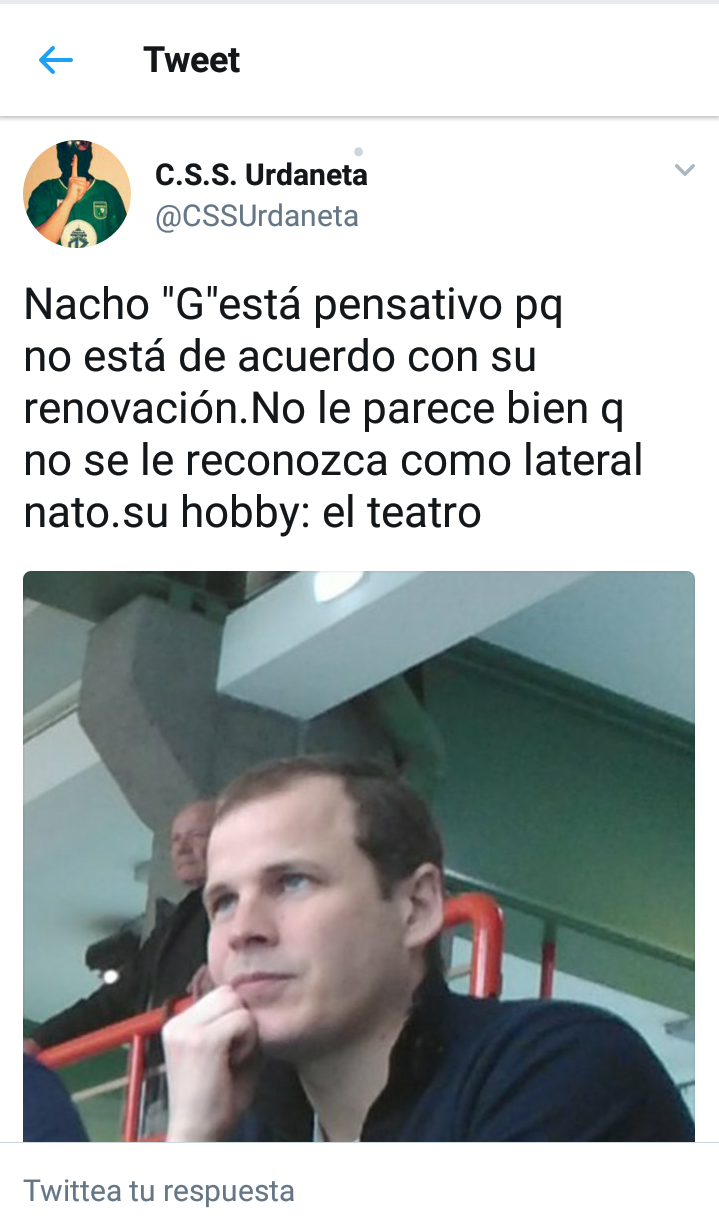Tap the Tweet header title
Viewport: 719px width, 1220px height.
192,60
